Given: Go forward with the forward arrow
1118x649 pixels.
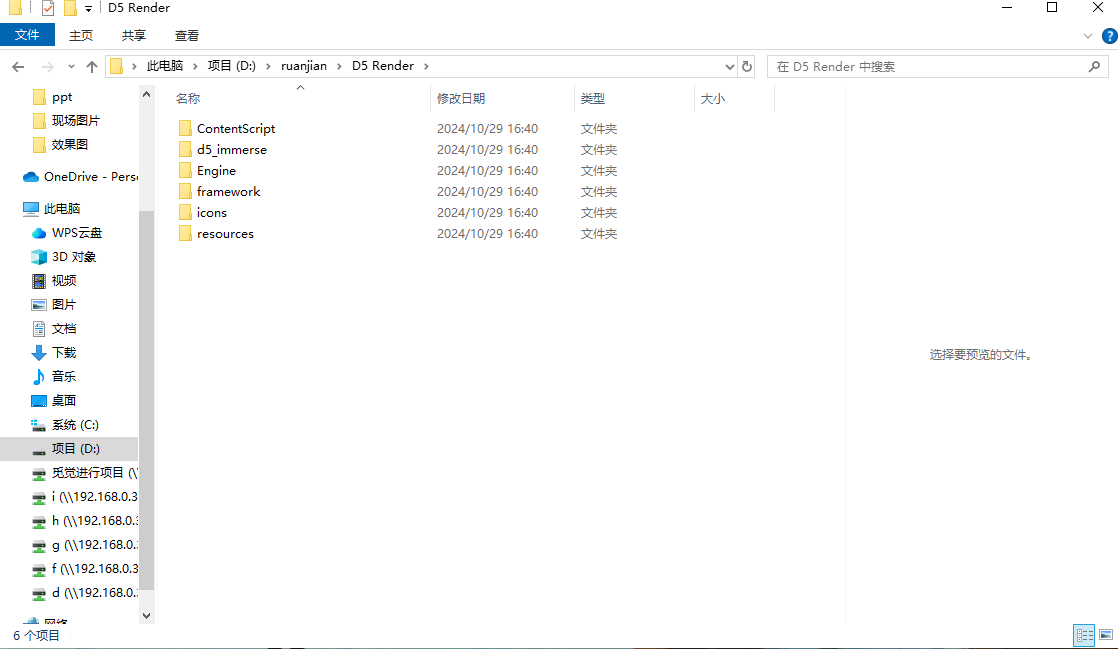Looking at the screenshot, I should click(48, 66).
